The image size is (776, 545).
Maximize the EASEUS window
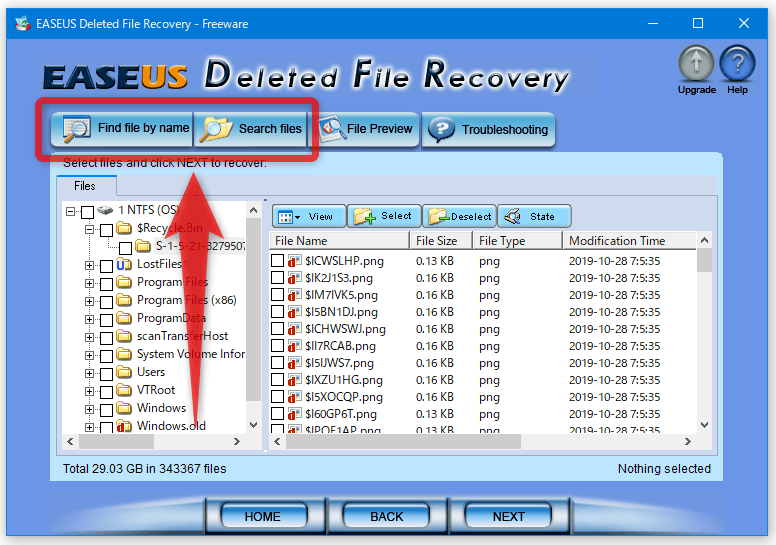tap(698, 23)
